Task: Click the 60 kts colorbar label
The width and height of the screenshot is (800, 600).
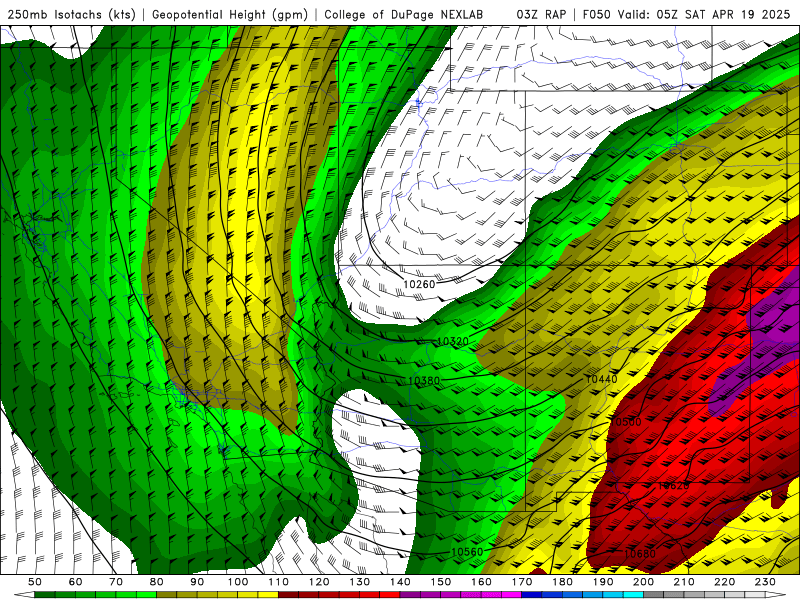Action: [x=75, y=582]
